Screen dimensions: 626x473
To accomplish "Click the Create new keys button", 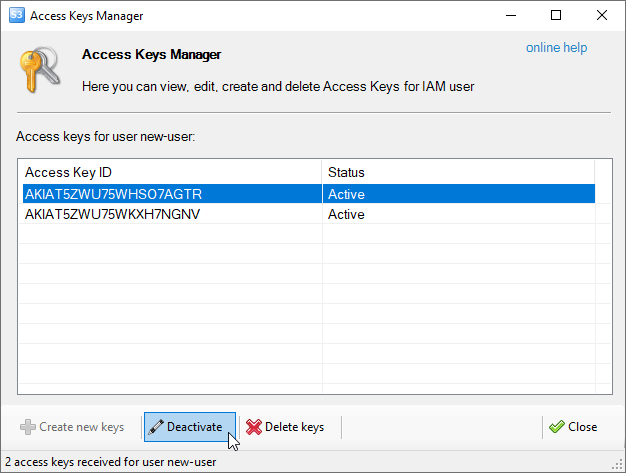I will (x=72, y=427).
